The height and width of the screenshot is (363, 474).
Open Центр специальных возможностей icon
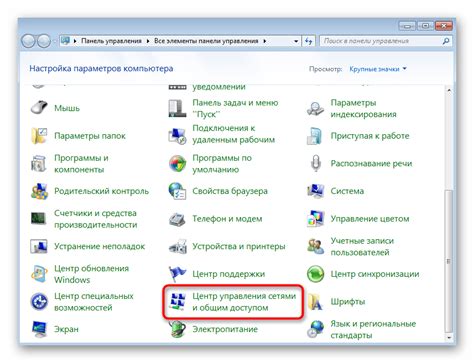[x=39, y=302]
